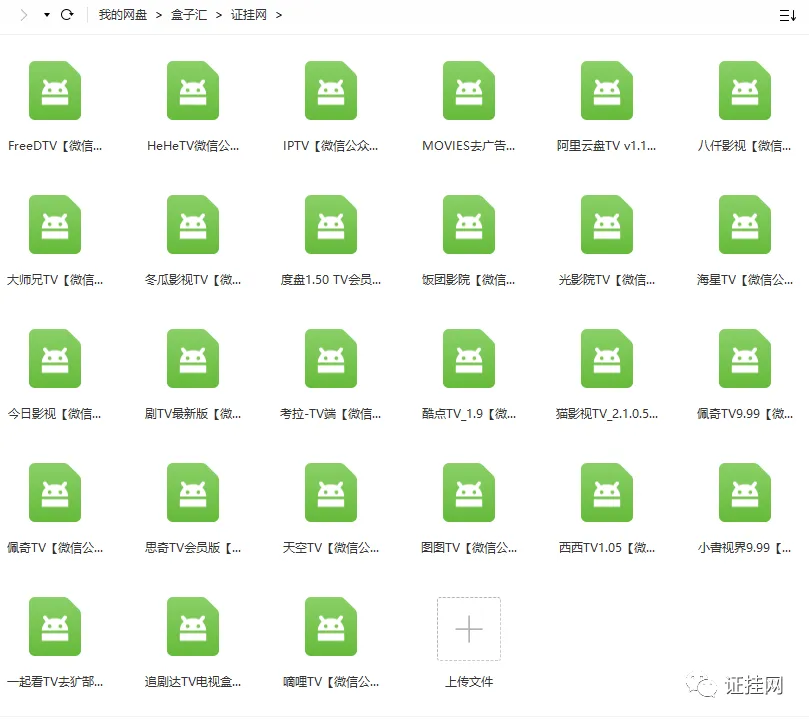Select the 八仟影视 APK file icon
Viewport: 809px width, 720px height.
[745, 90]
